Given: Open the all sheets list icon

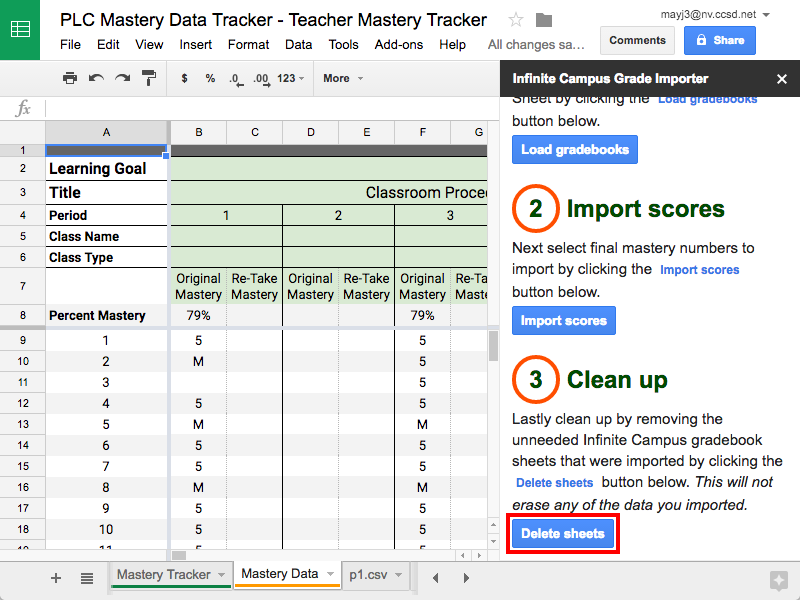Looking at the screenshot, I should [87, 578].
